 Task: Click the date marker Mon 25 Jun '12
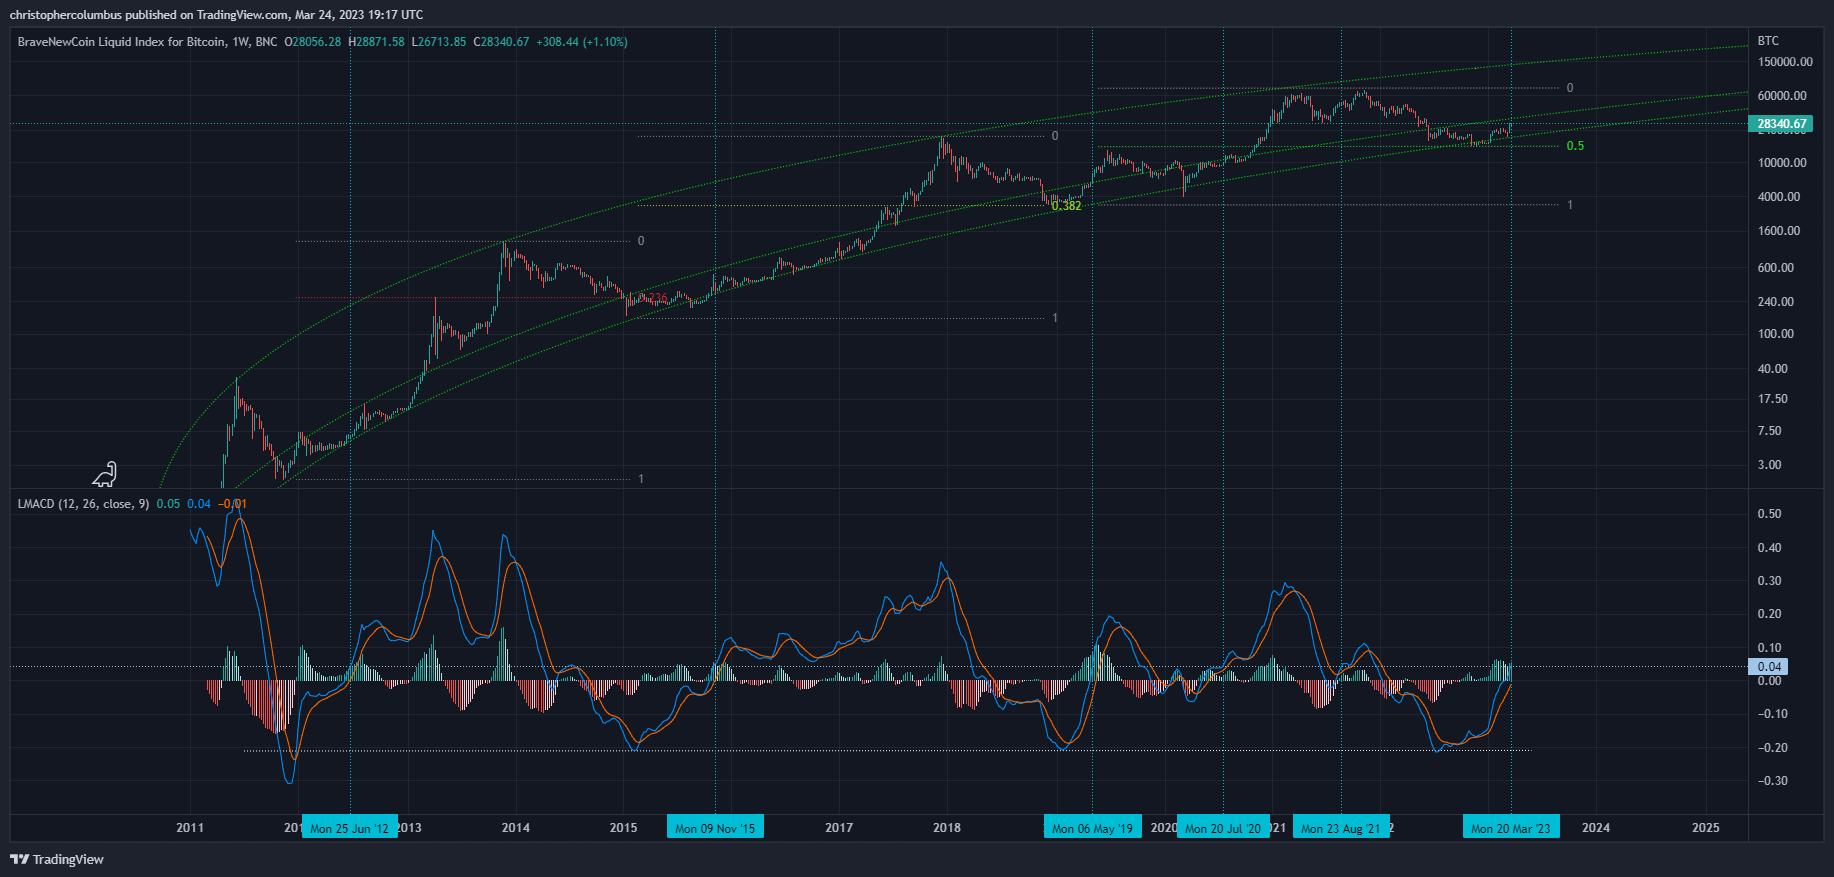click(349, 828)
